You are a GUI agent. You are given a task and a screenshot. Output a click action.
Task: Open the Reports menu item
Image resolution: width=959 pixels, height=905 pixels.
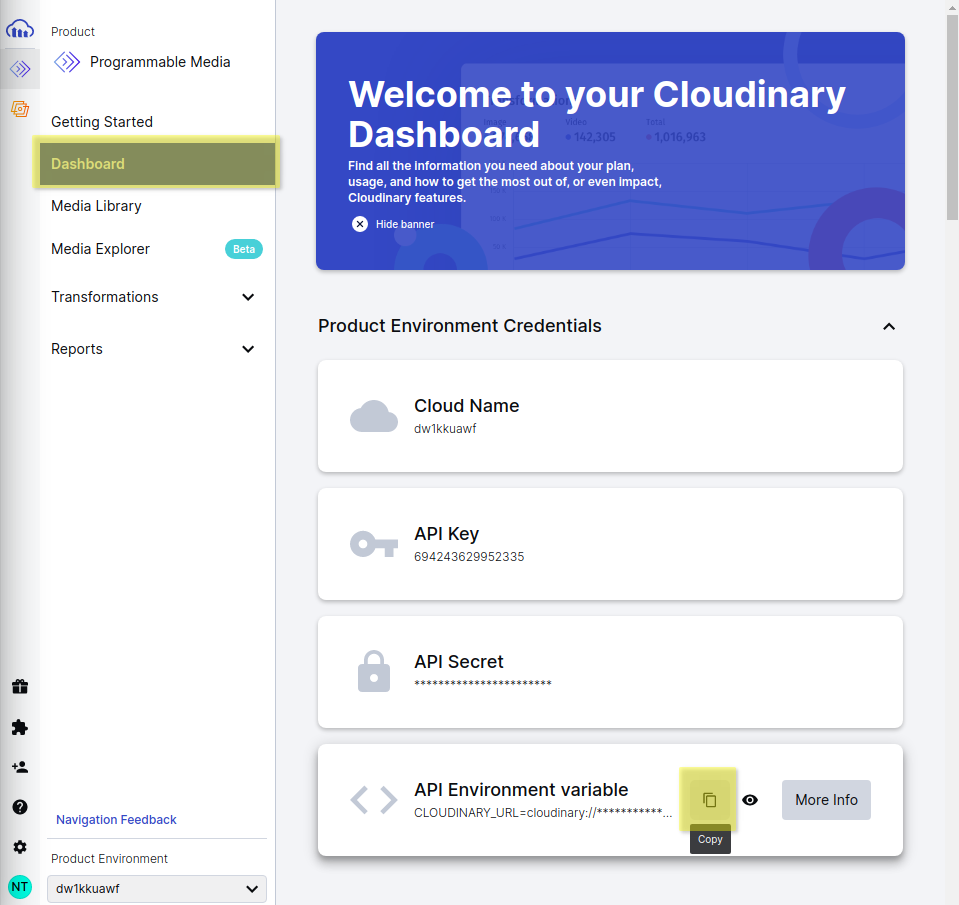click(76, 349)
